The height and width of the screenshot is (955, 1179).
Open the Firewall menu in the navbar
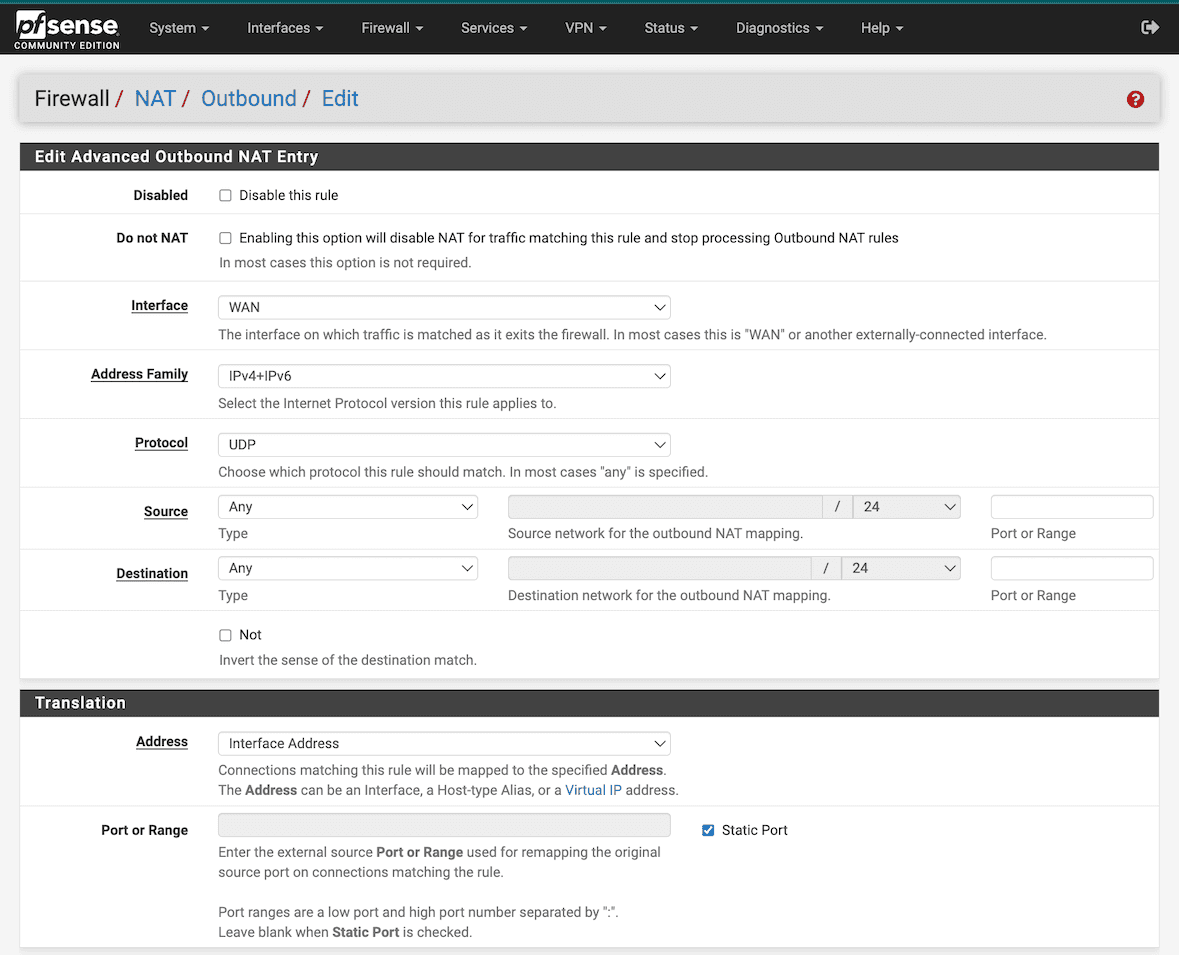[x=391, y=27]
